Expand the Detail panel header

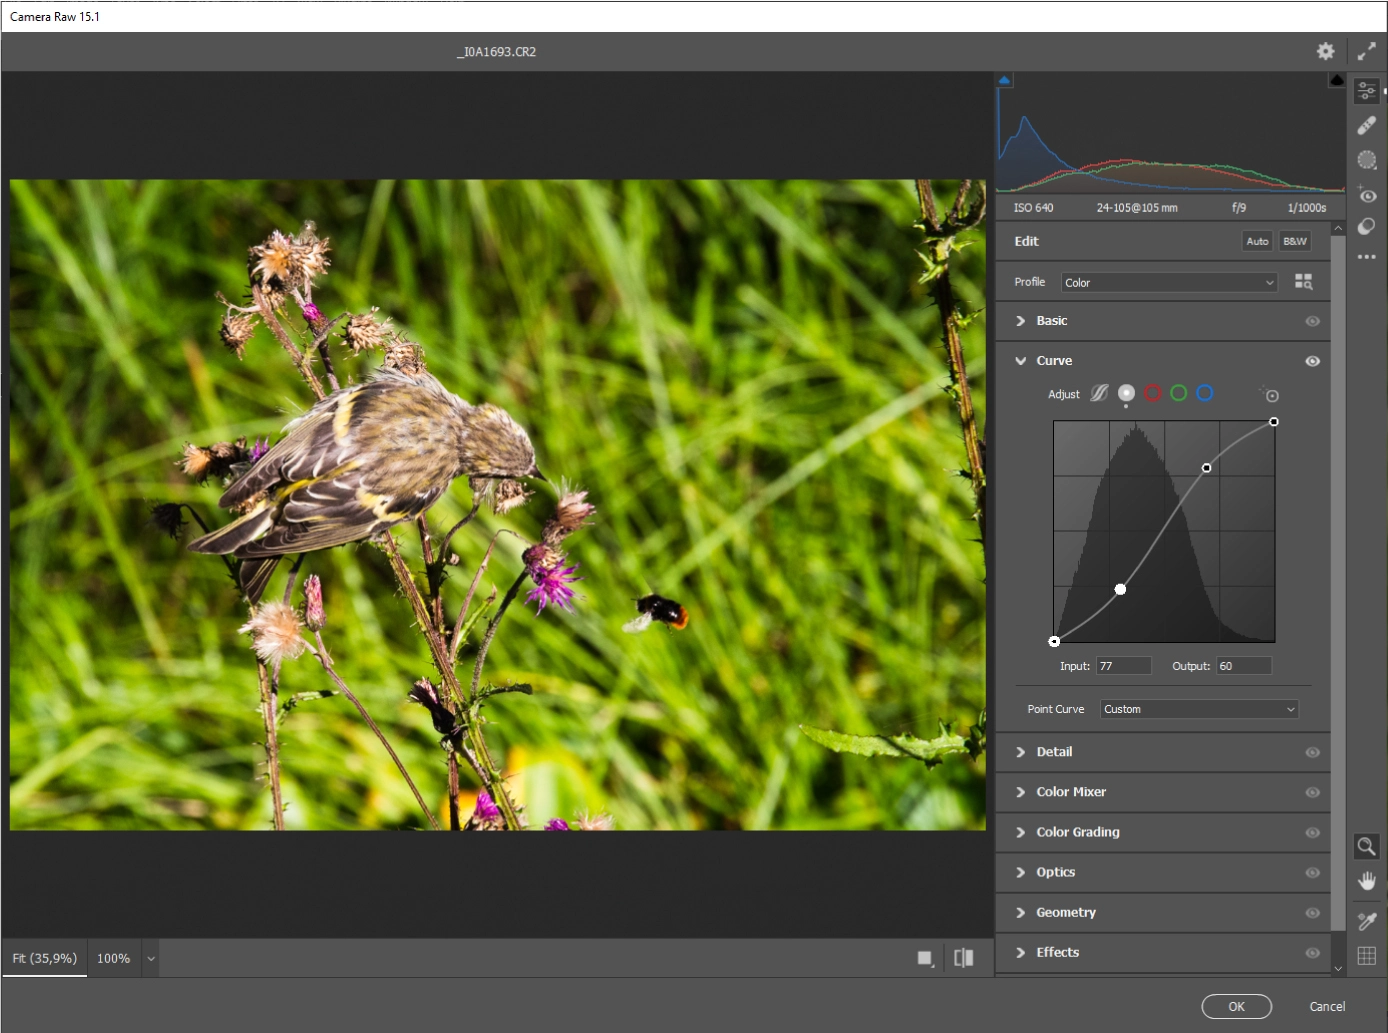tap(1054, 752)
